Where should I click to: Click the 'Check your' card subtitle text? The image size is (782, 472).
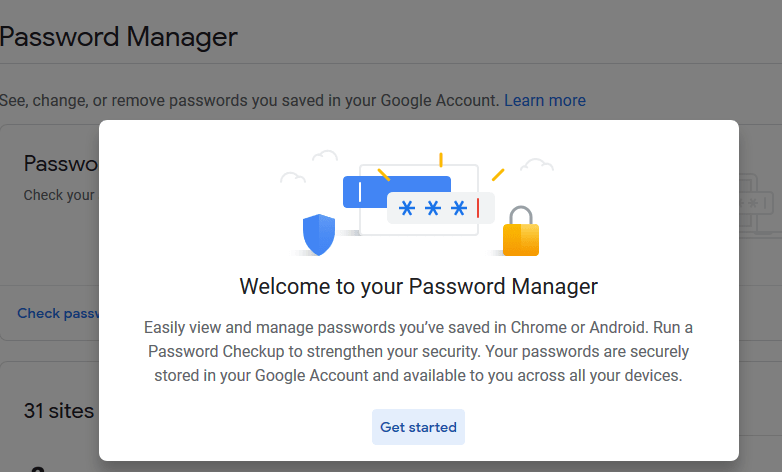click(59, 195)
